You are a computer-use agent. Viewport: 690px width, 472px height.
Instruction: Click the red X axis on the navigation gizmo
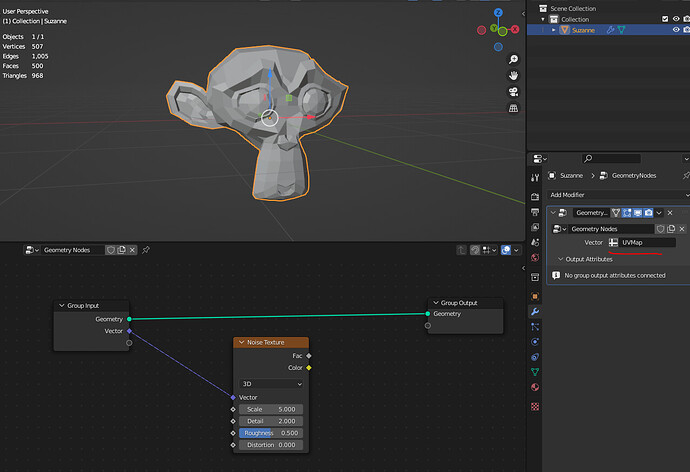point(514,29)
